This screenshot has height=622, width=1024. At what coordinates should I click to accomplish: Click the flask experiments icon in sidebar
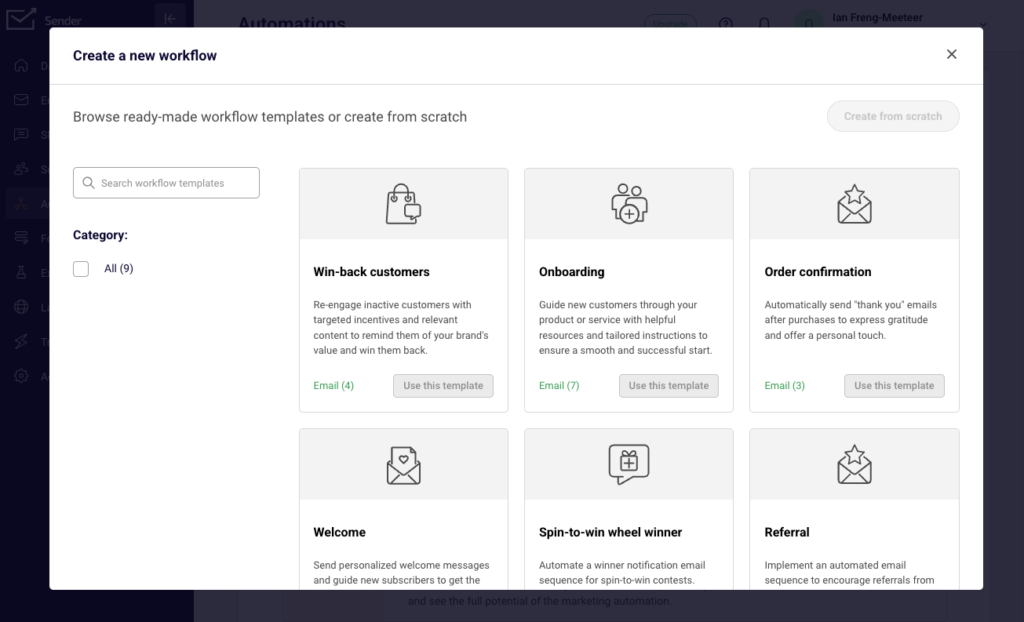tap(20, 272)
